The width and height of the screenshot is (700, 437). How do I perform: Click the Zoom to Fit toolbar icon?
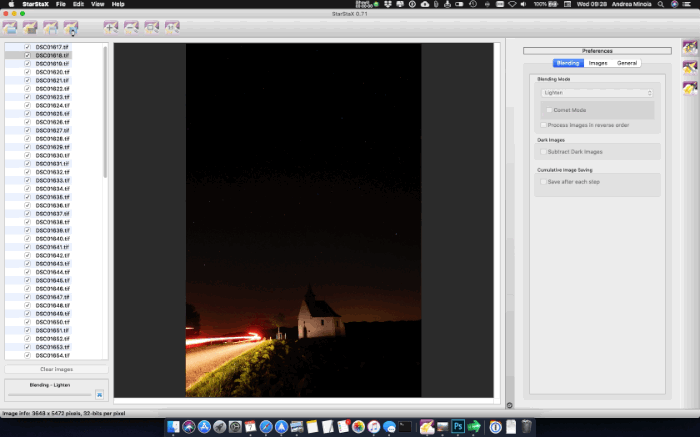[152, 28]
